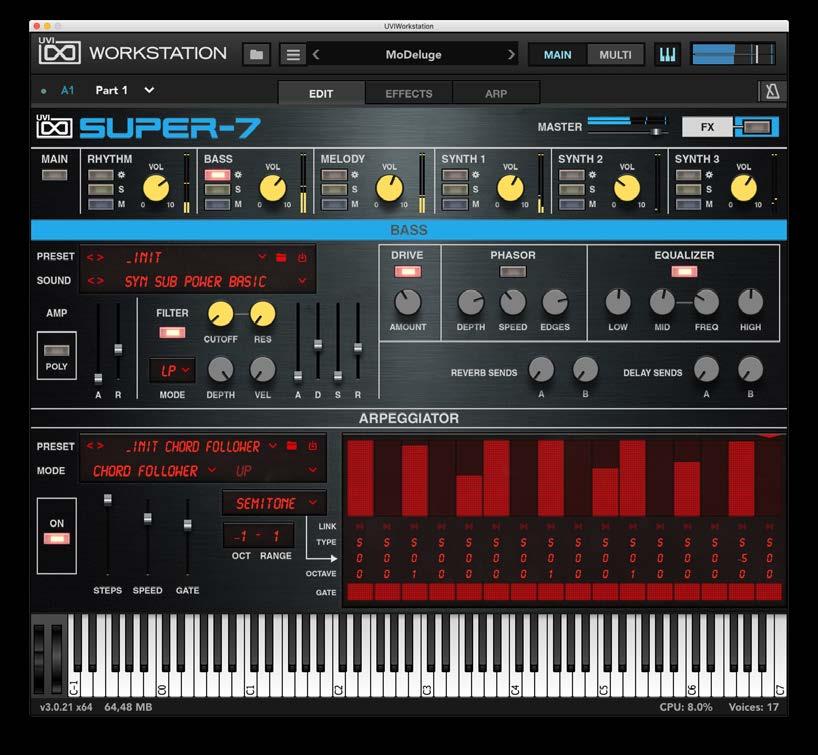Click the first arpeggiator step bar
818x755 pixels.
tap(360, 478)
